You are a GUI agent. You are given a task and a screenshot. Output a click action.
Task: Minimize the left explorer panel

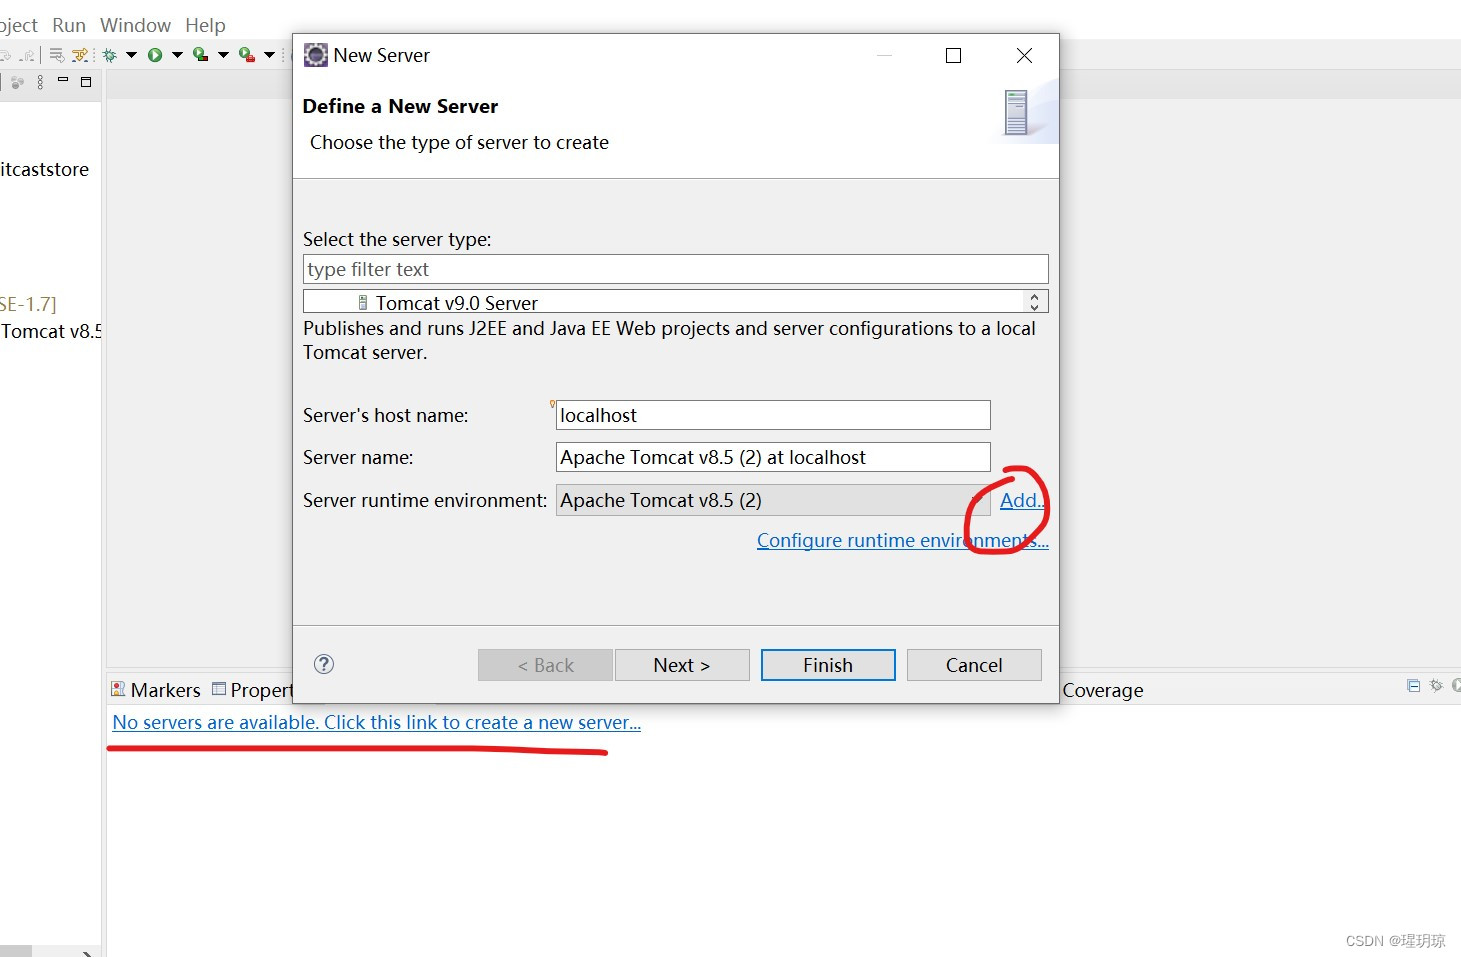click(63, 79)
